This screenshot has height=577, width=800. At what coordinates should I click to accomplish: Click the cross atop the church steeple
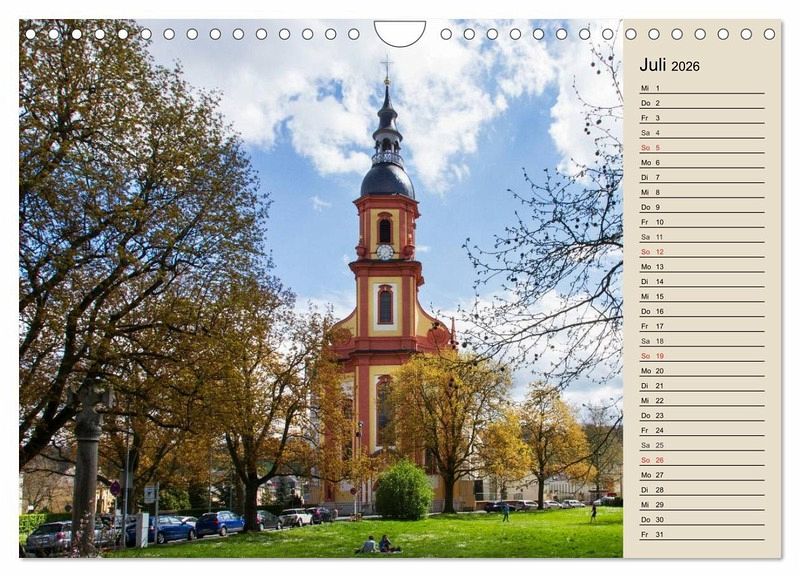click(x=386, y=68)
